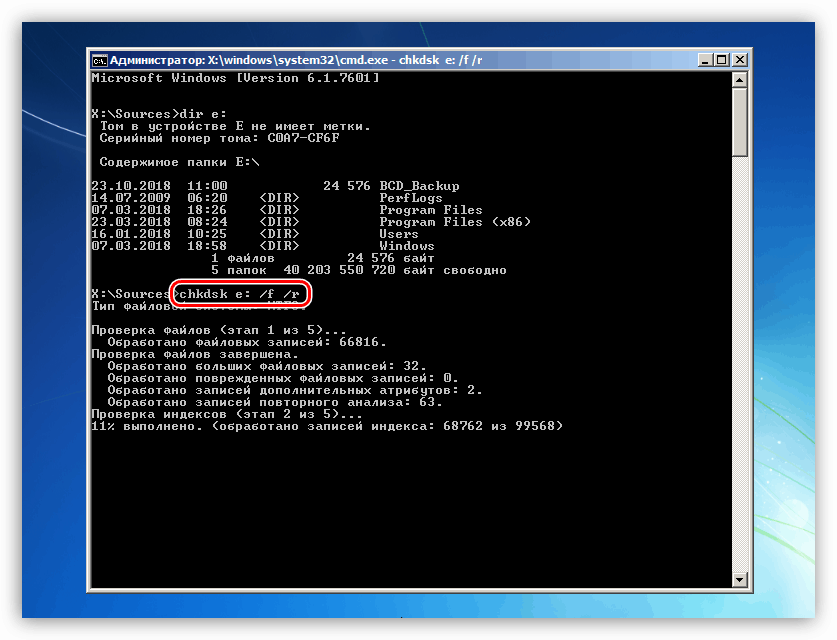Click the progress line '11% выполнено'

(x=327, y=426)
